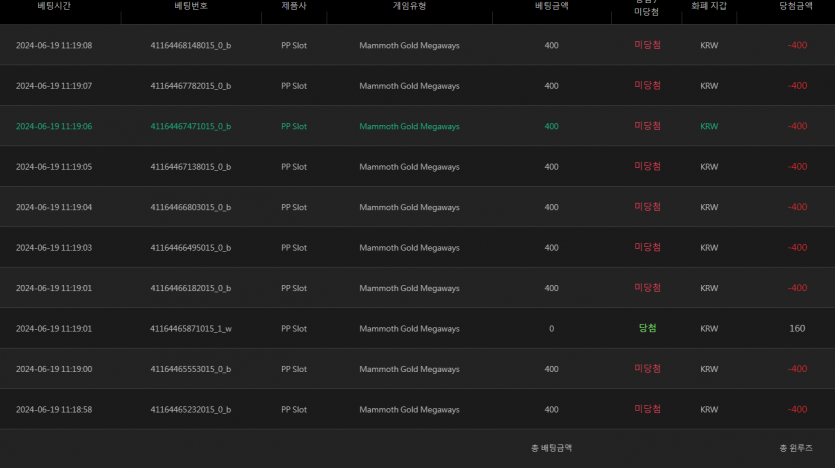Click Mammoth Gold Megaways in the 11:19:03 row
The height and width of the screenshot is (468, 835).
[x=409, y=248]
